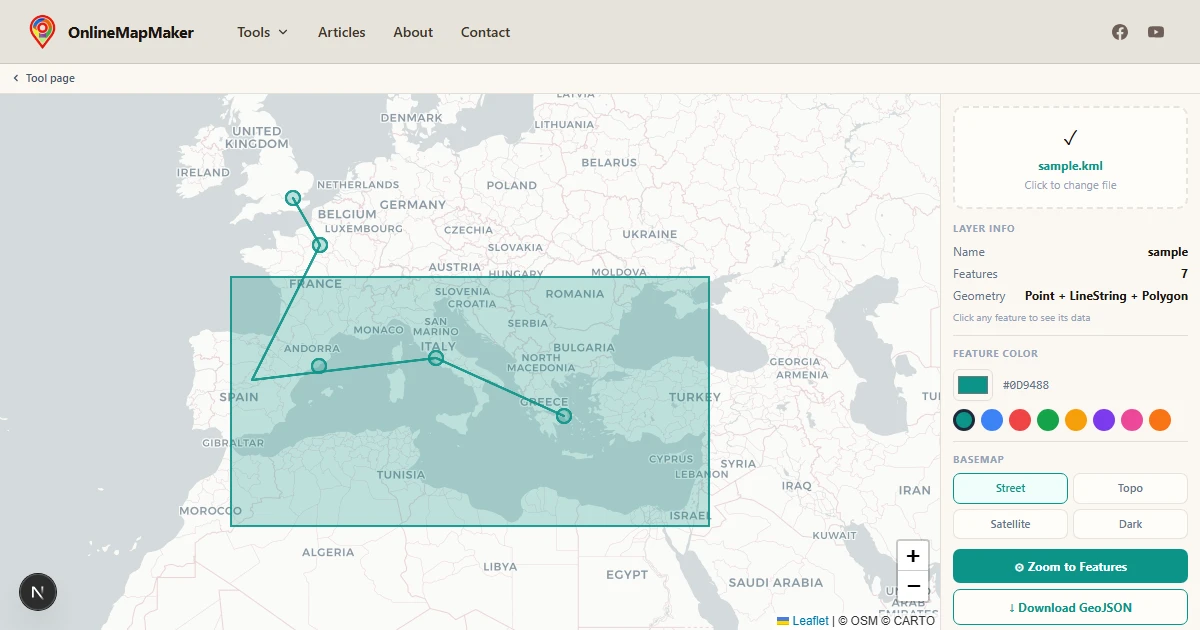Screen dimensions: 1200x630
Task: Open the YouTube icon link
Action: 1156,32
